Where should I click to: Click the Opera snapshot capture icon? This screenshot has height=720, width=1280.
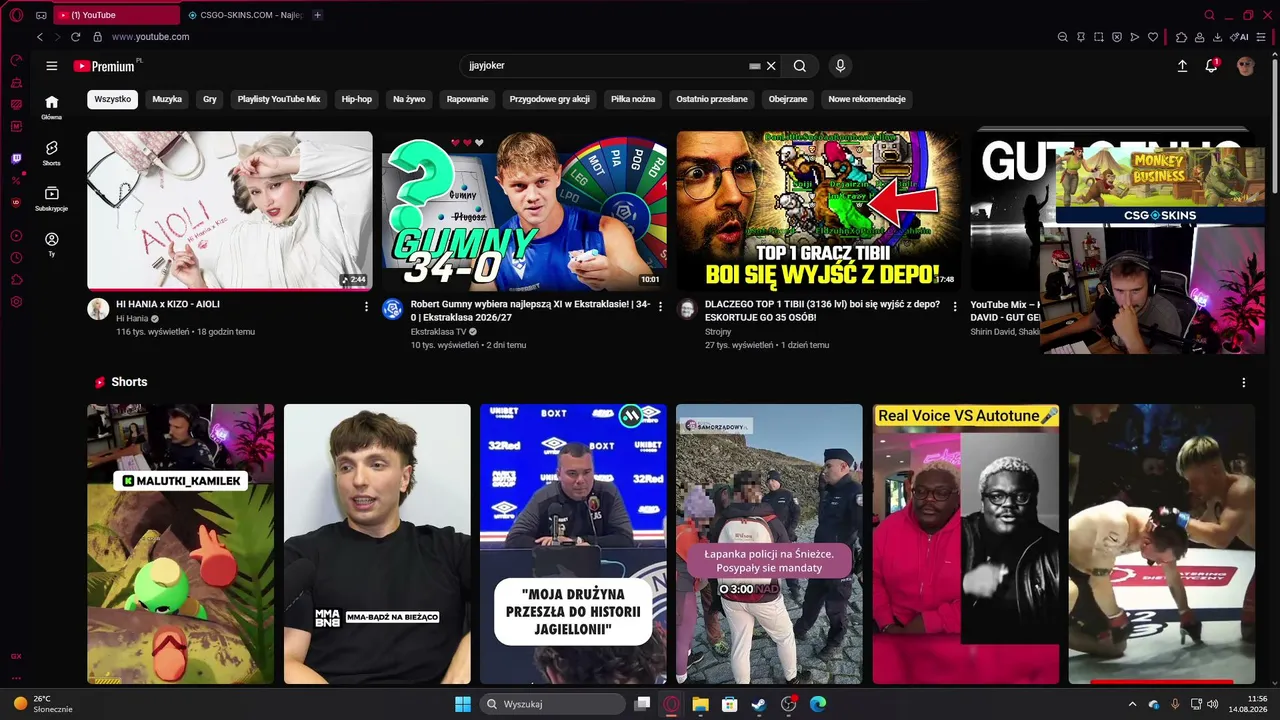[1098, 37]
